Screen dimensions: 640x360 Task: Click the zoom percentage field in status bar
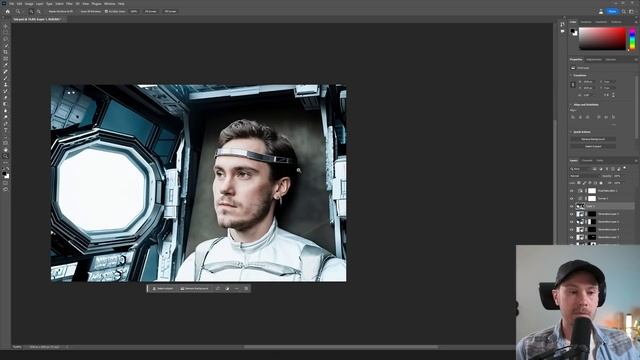(x=17, y=347)
